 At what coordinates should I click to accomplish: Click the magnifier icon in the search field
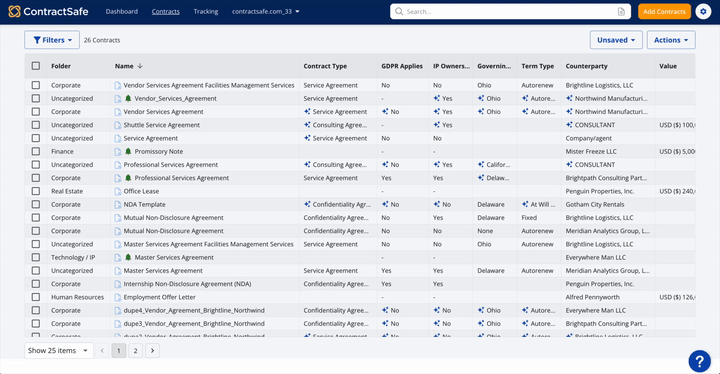[x=399, y=11]
